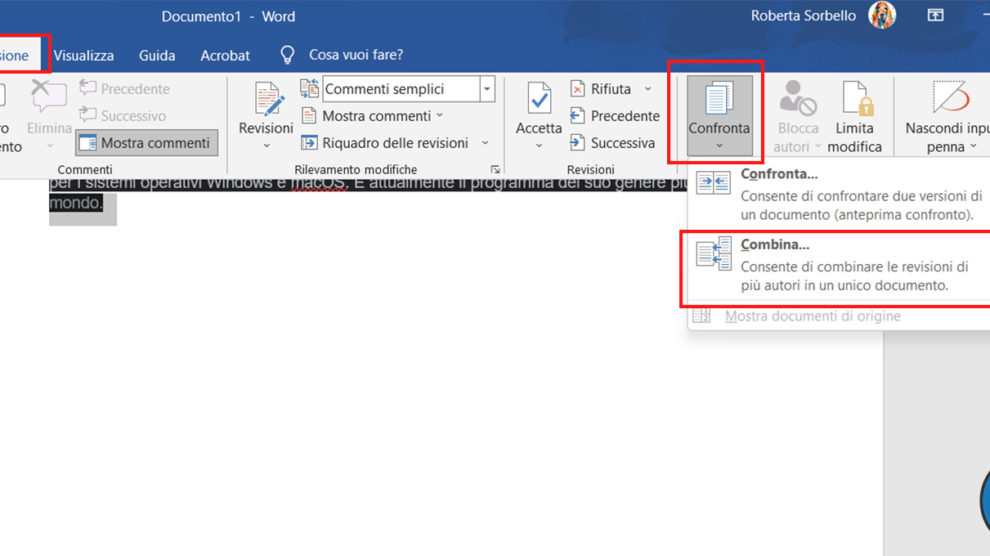
Task: Expand the Elimina dropdown arrow
Action: [x=49, y=146]
